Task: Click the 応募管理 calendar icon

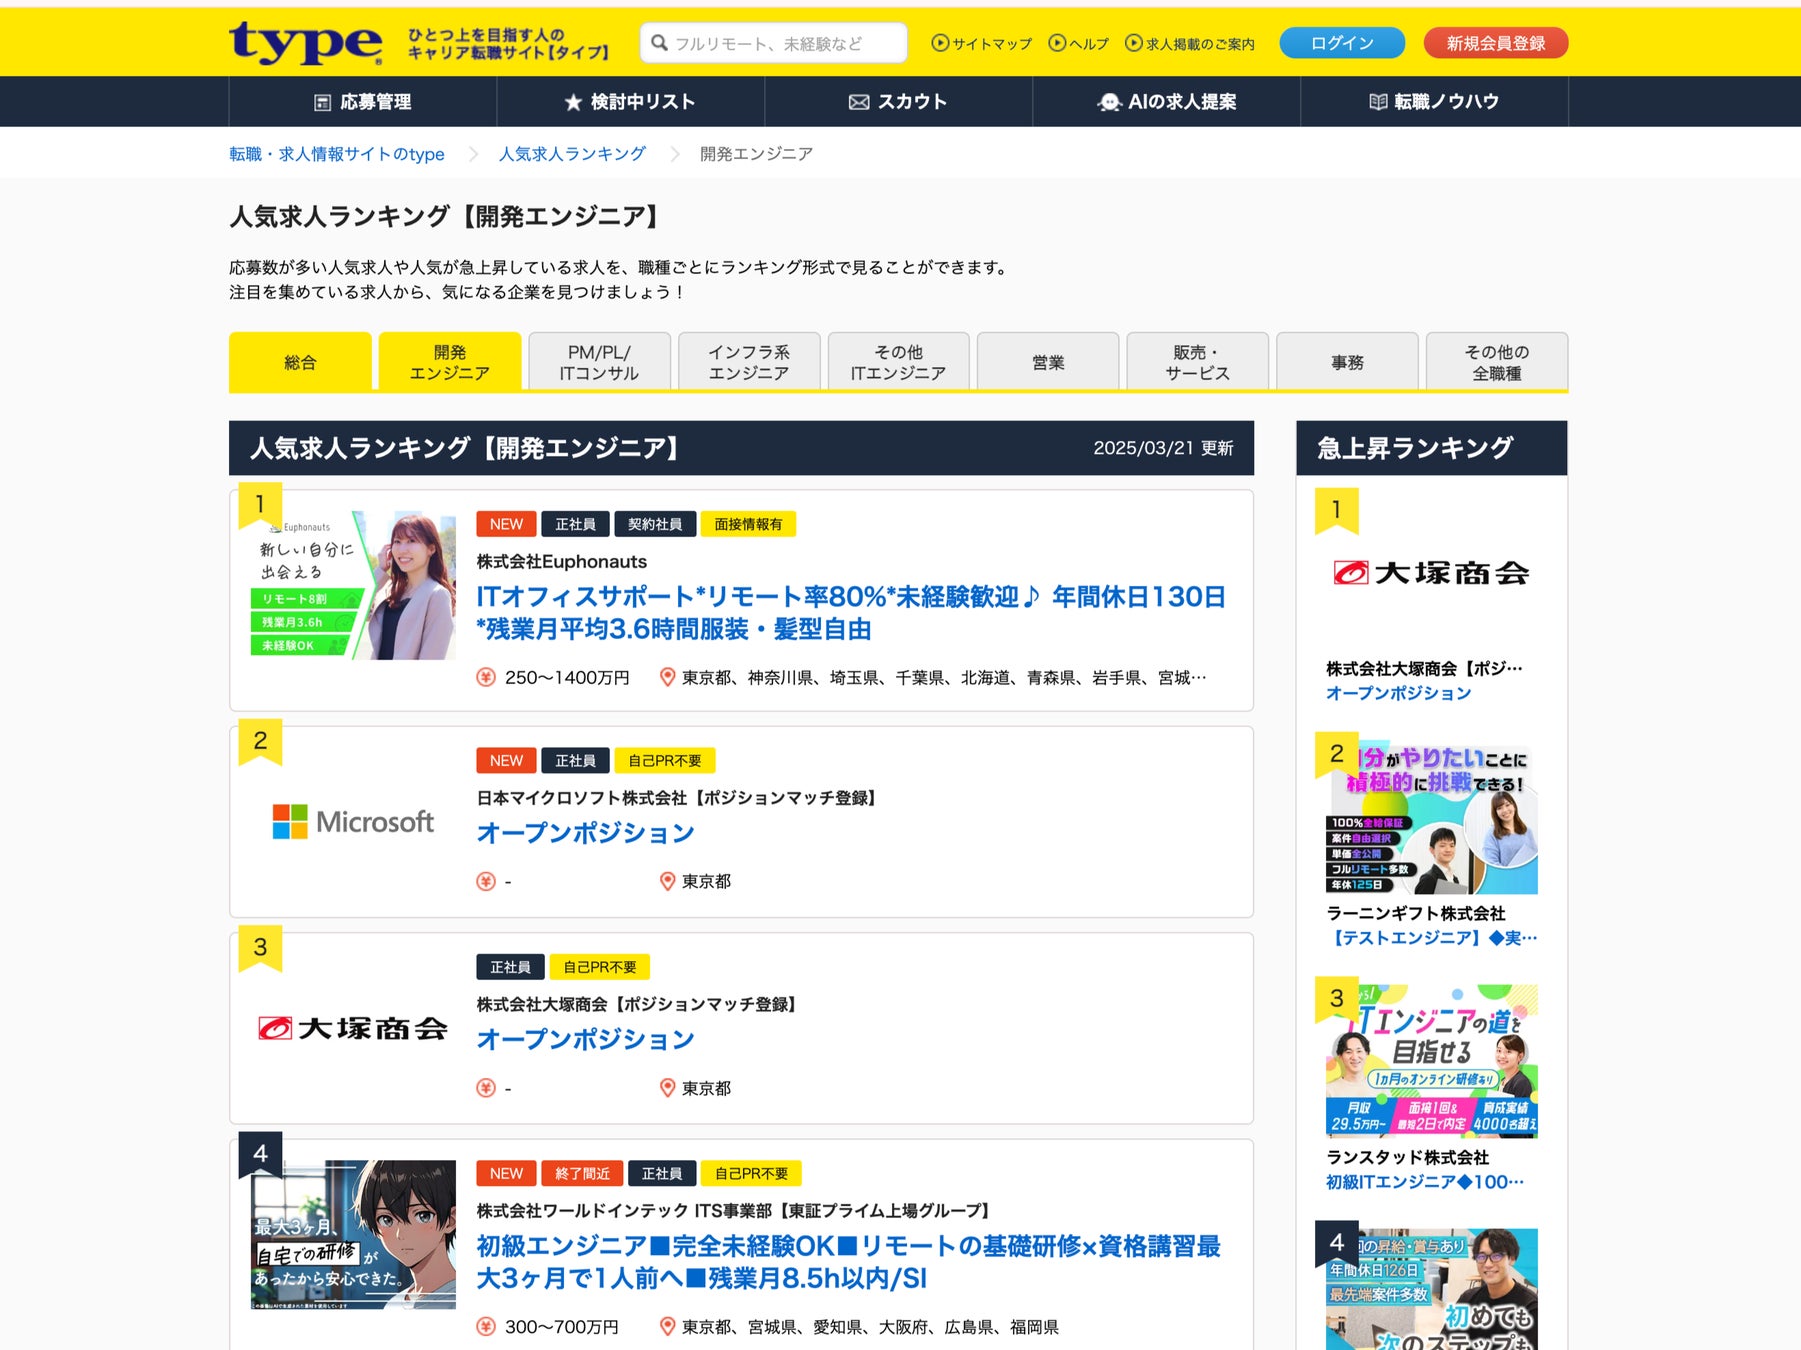Action: tap(323, 102)
